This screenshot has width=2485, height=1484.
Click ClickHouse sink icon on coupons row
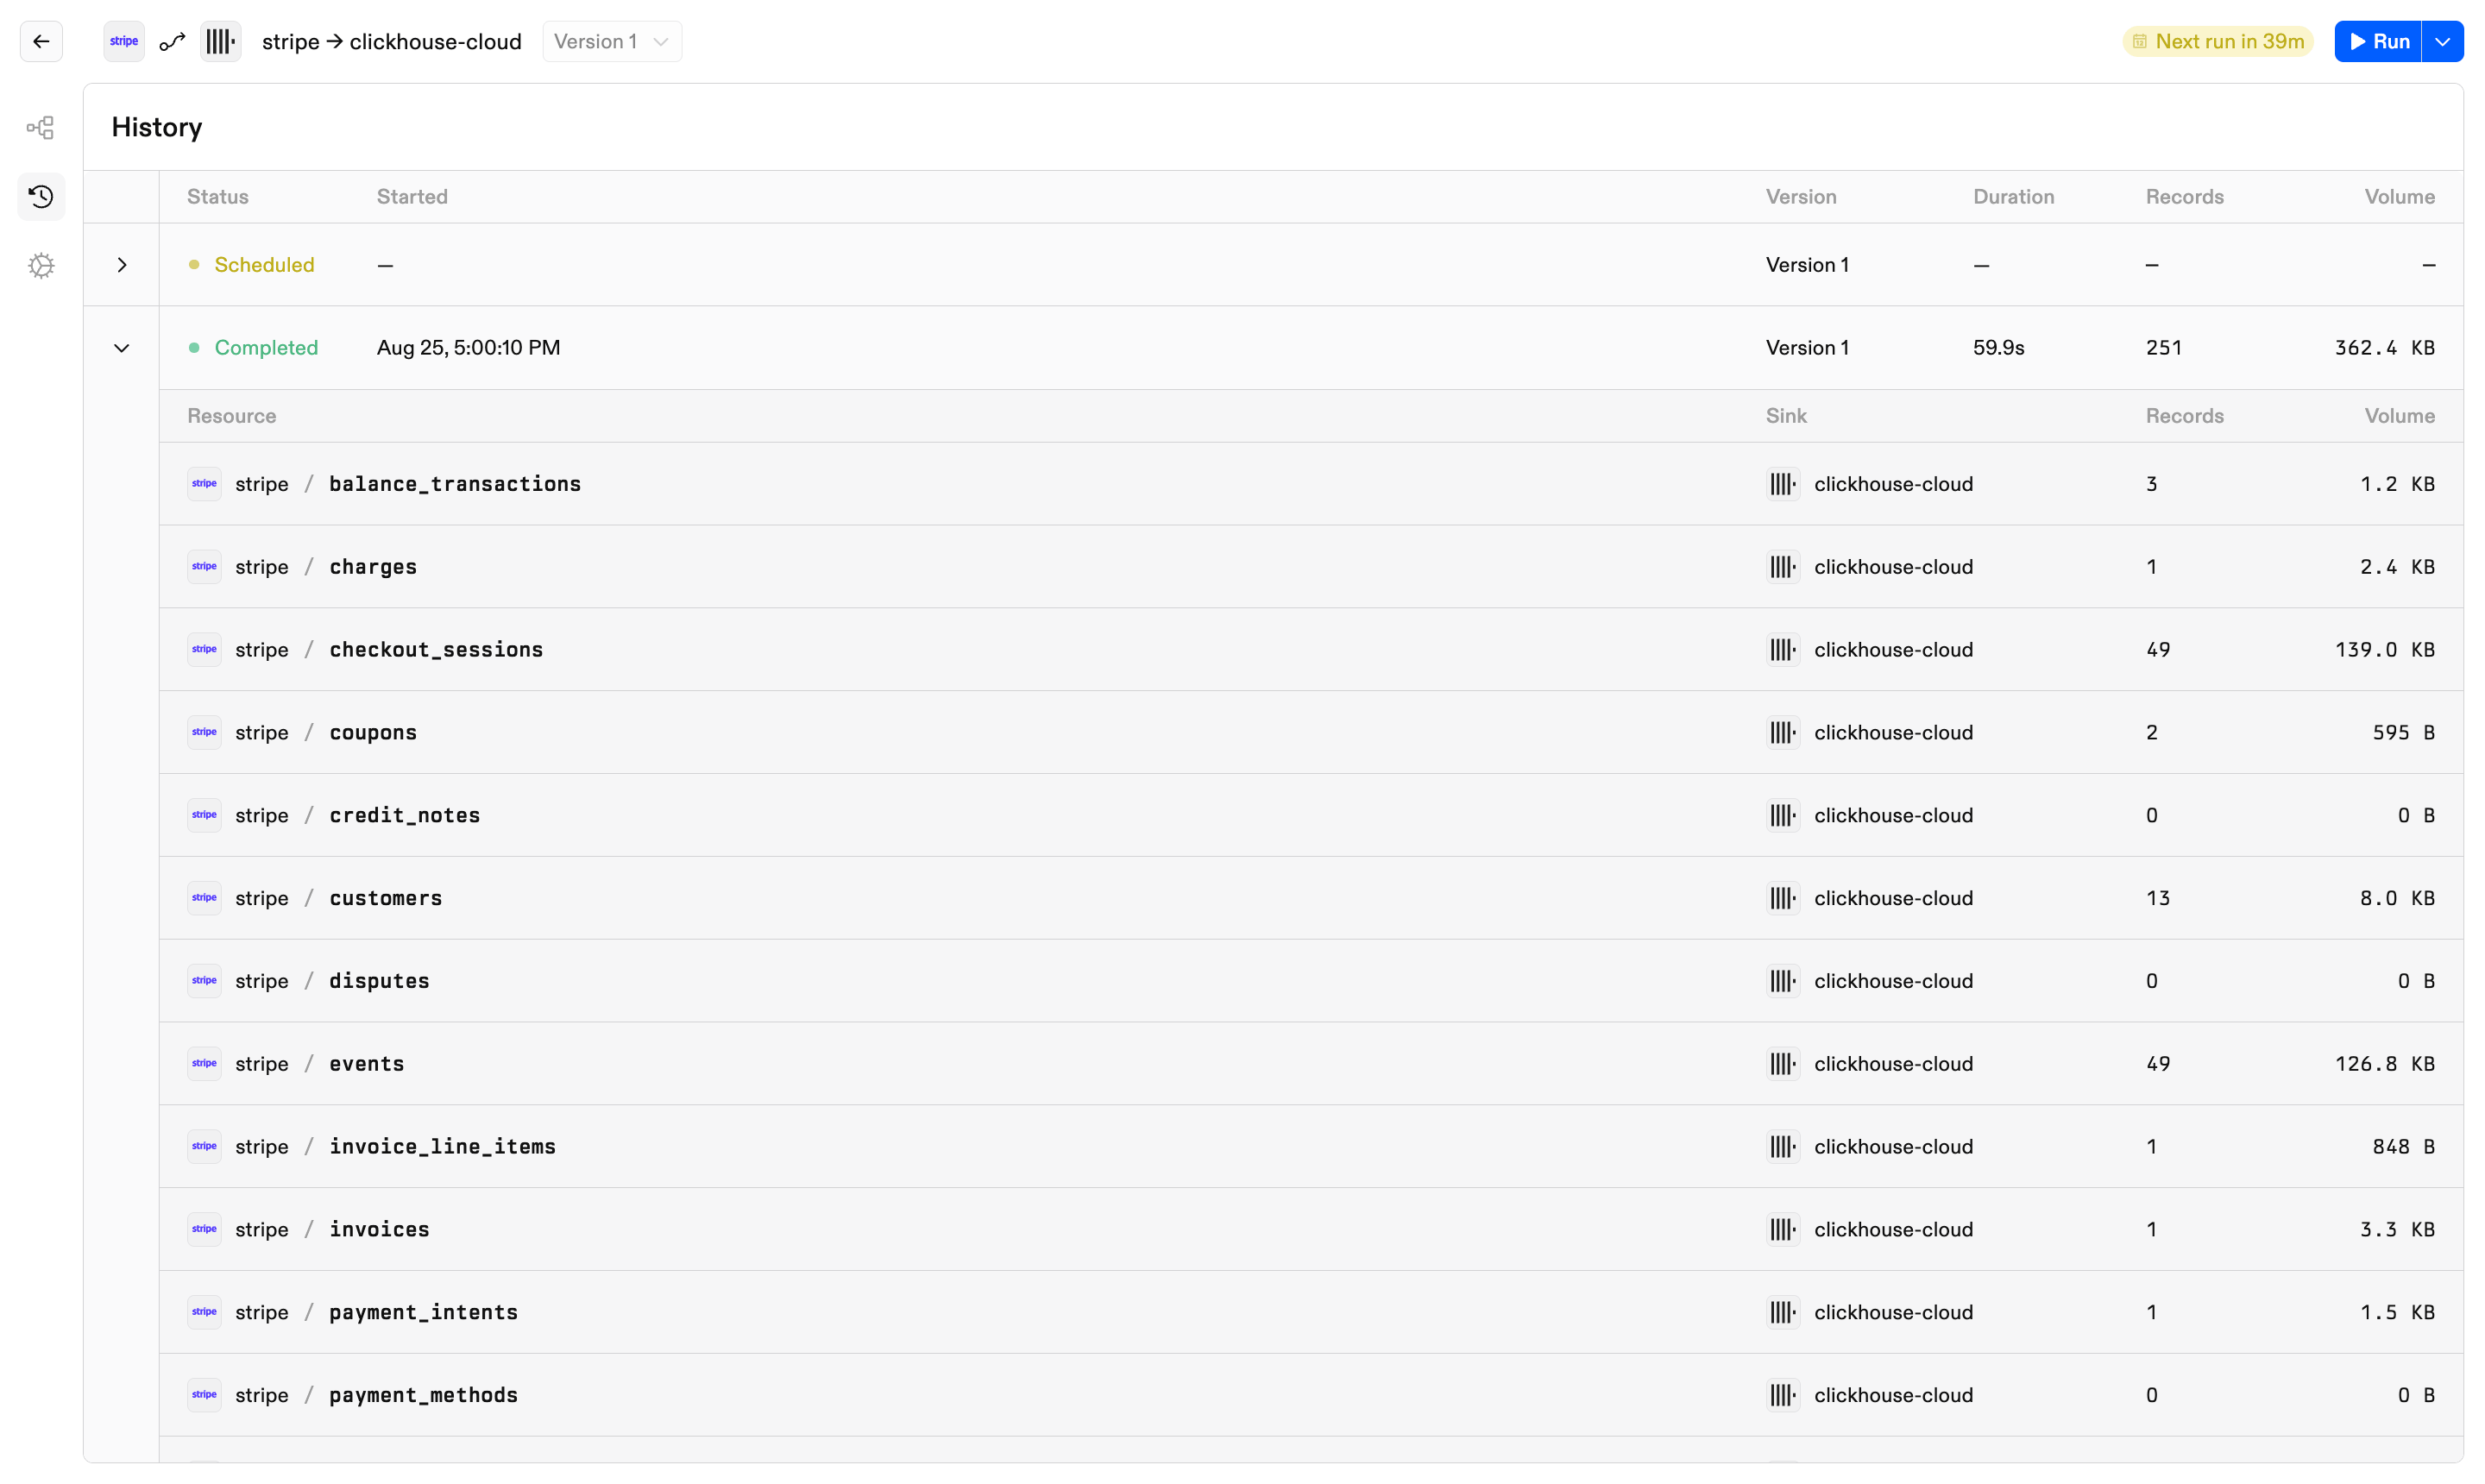coord(1783,732)
